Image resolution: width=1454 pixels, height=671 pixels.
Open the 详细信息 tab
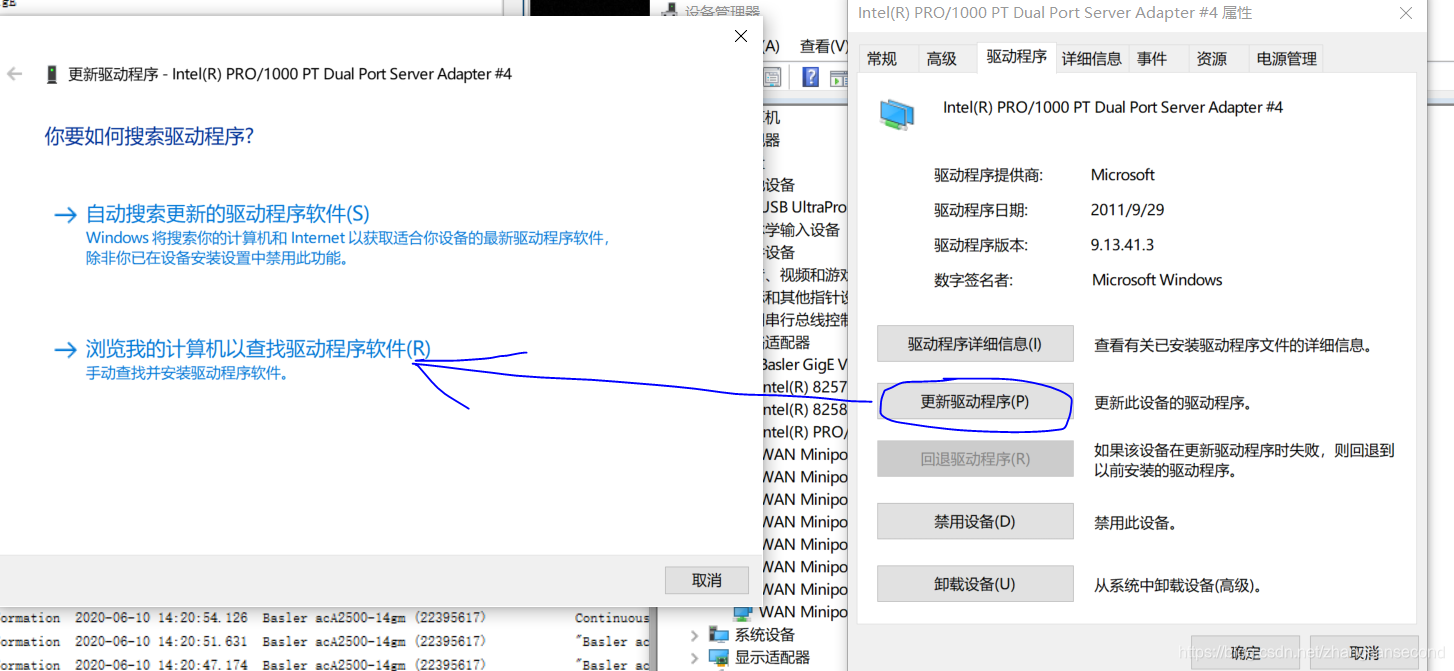point(1092,59)
